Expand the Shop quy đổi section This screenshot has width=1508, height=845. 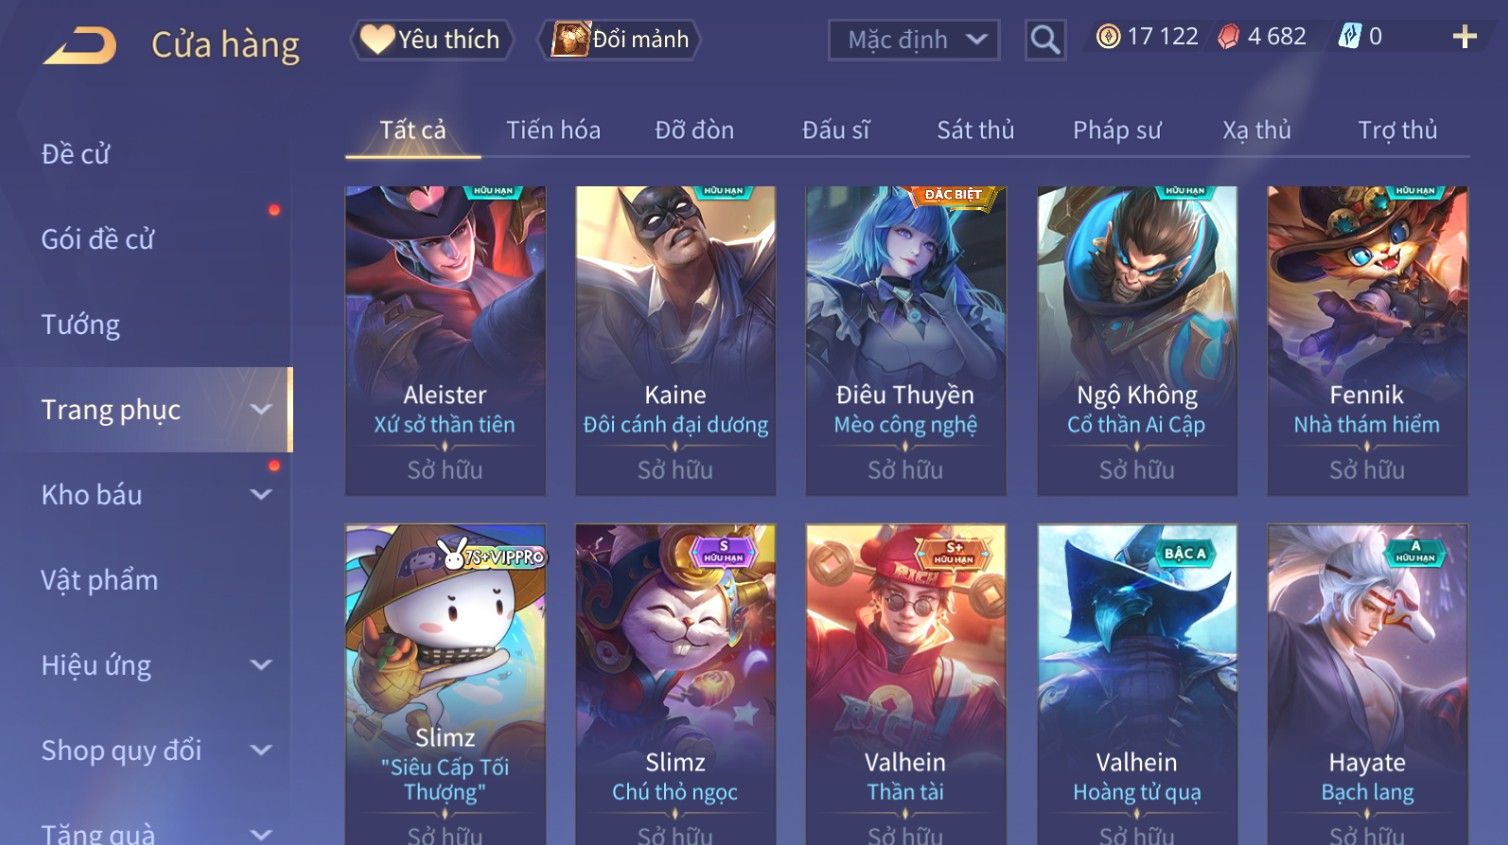click(261, 750)
